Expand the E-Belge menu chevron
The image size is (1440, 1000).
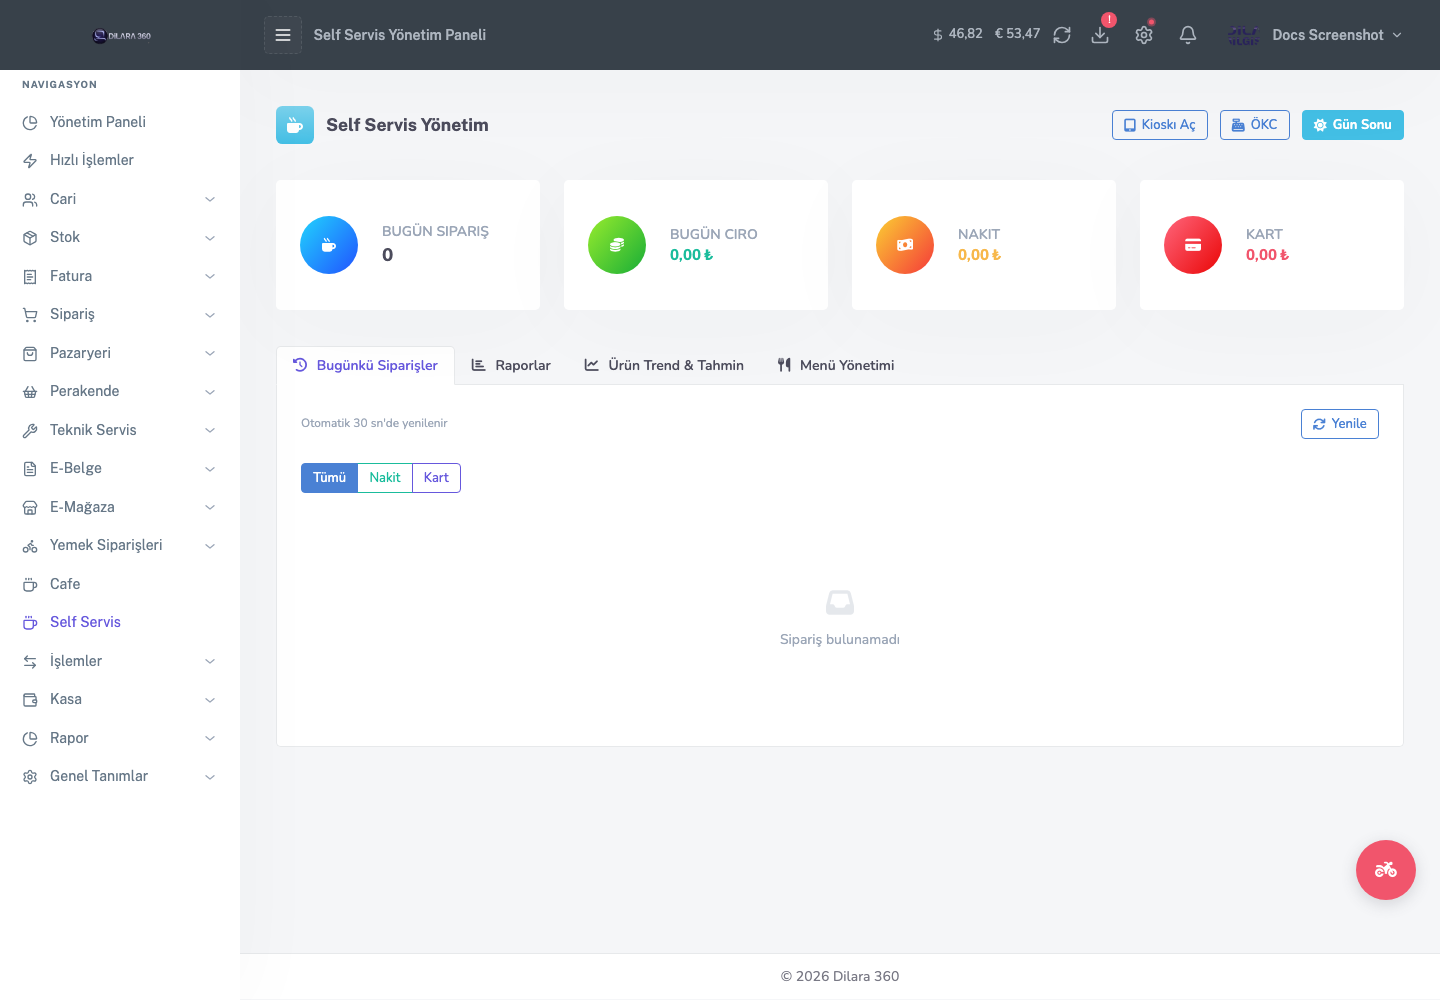click(210, 469)
